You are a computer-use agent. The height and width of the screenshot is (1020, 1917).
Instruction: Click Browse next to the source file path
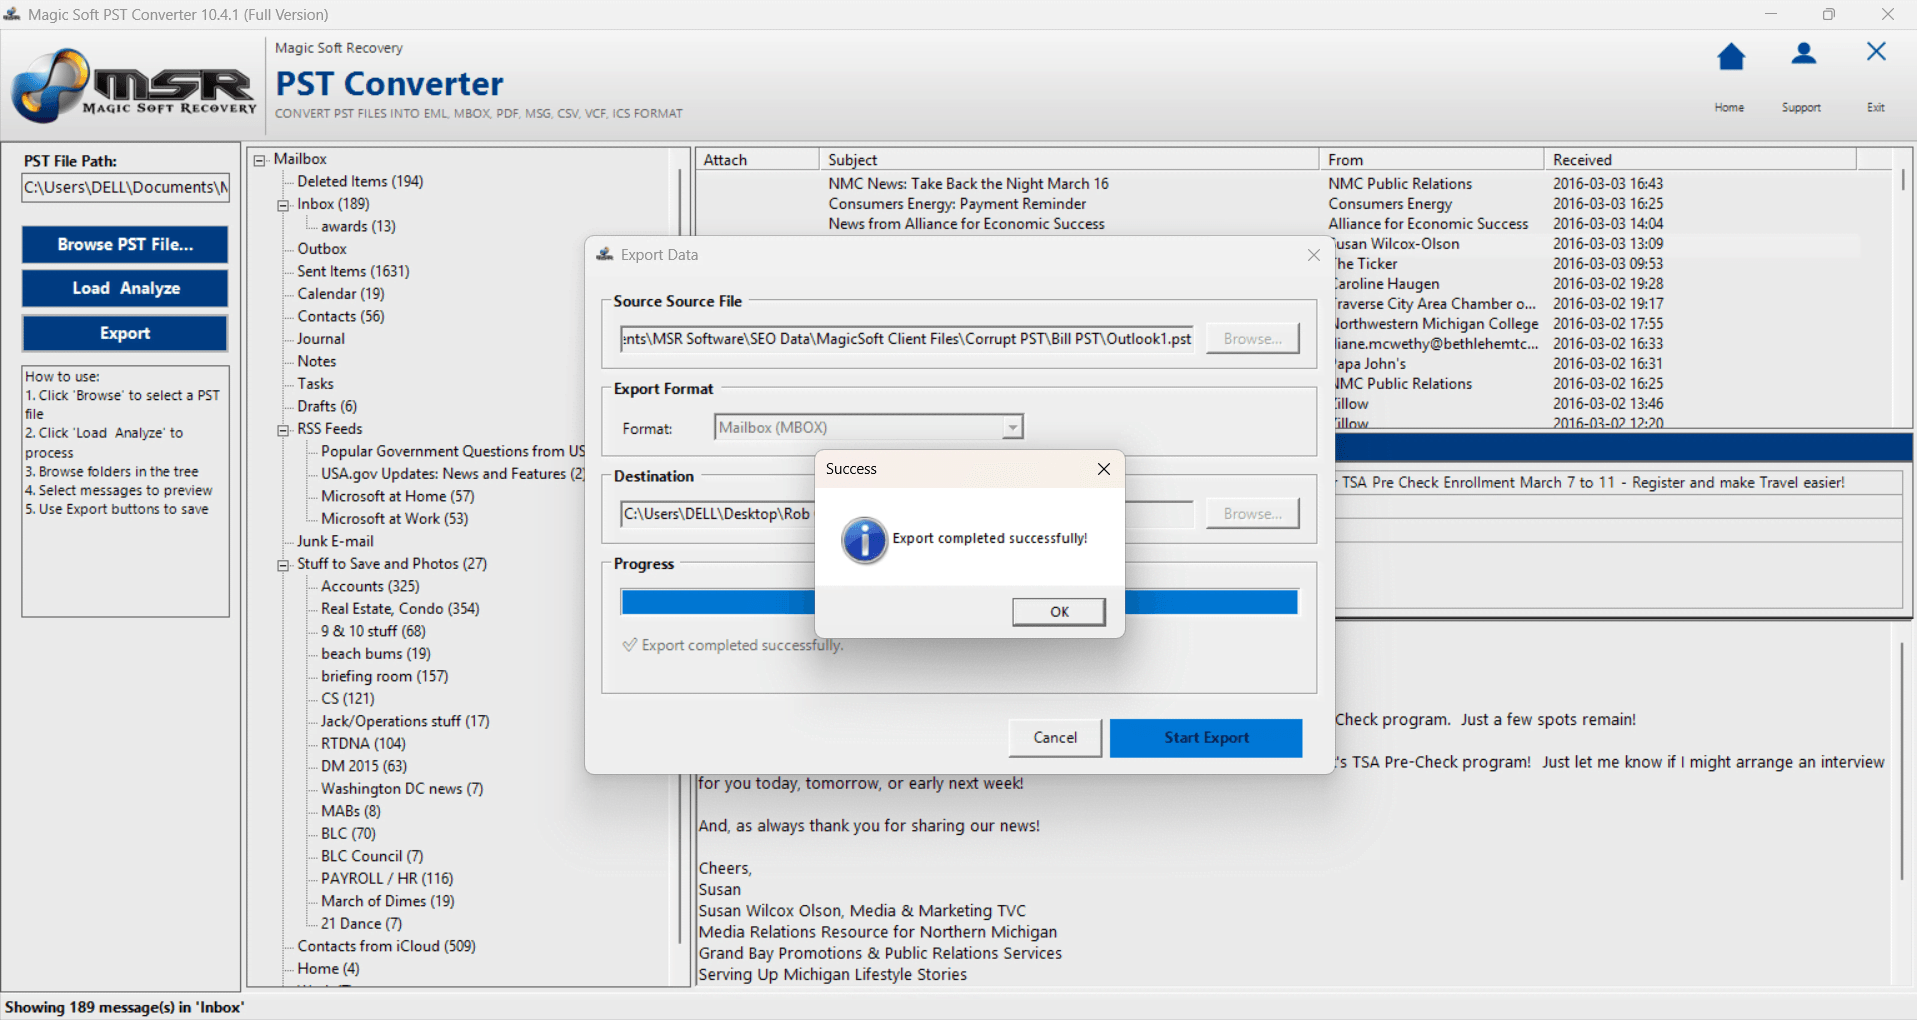(x=1252, y=339)
